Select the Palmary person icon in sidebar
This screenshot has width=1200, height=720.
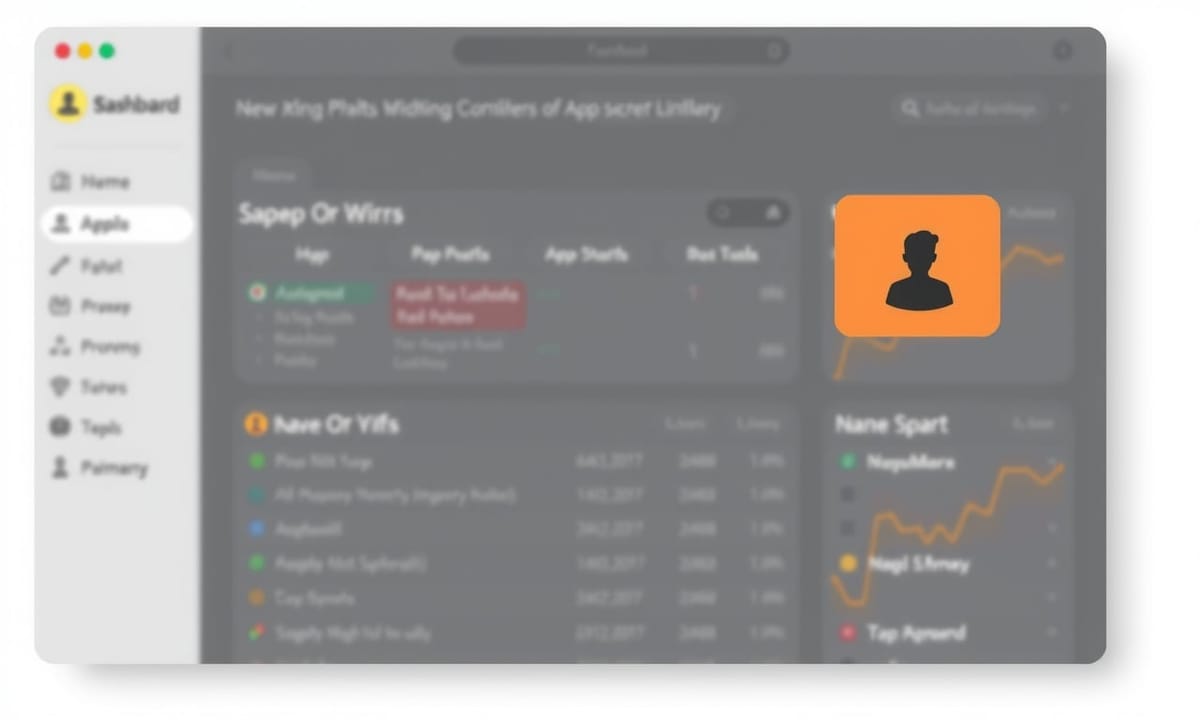pos(60,468)
